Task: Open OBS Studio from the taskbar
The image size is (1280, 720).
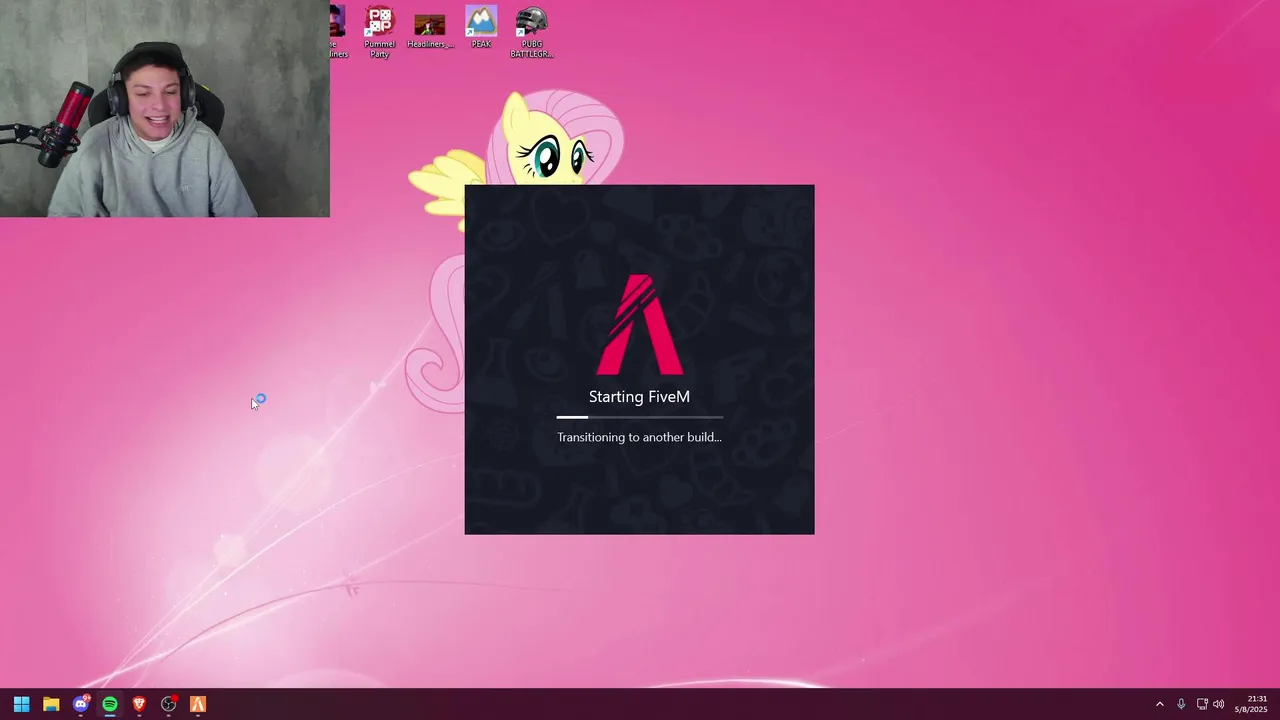Action: point(169,704)
